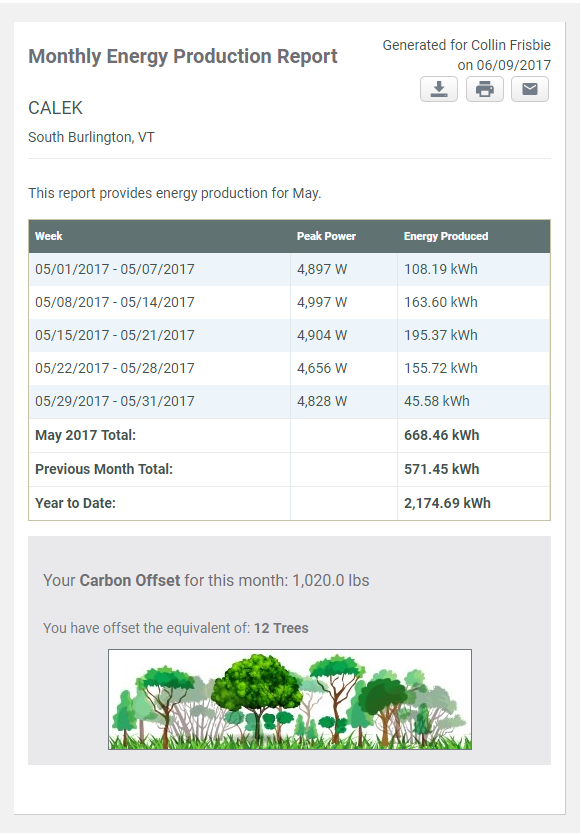Click the download report icon
Screen dimensions: 581x834
tap(439, 89)
